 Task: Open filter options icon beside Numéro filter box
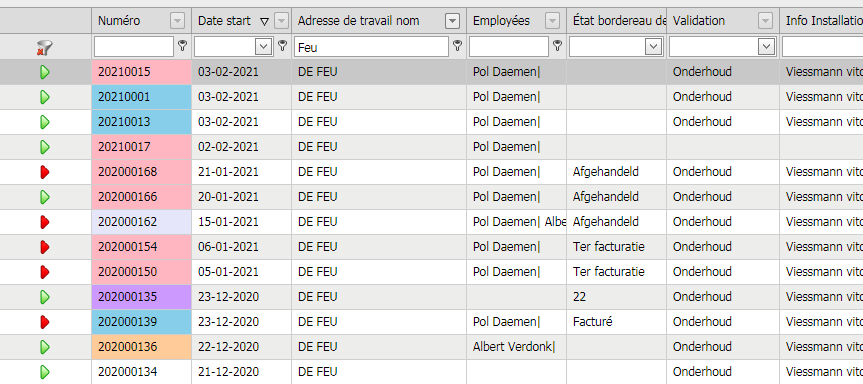(x=183, y=46)
